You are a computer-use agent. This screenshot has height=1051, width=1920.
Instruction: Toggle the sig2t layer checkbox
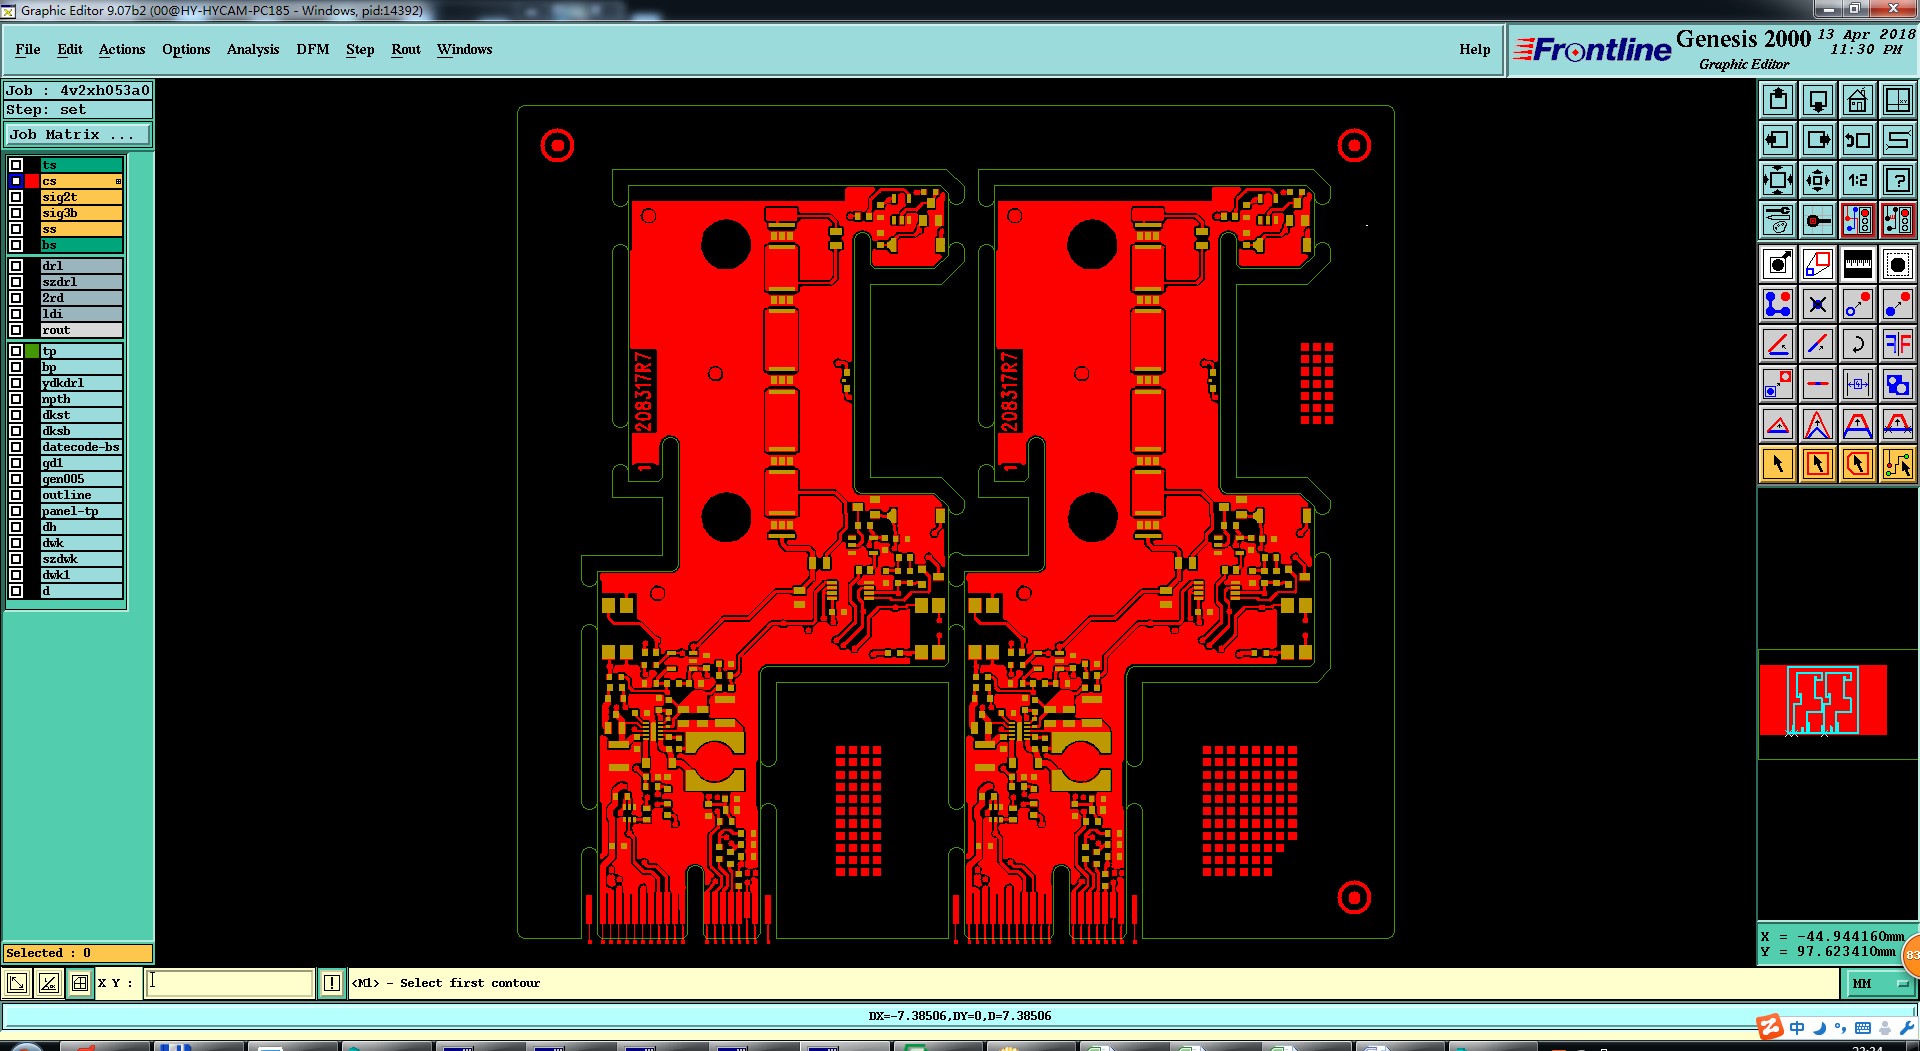pos(16,197)
